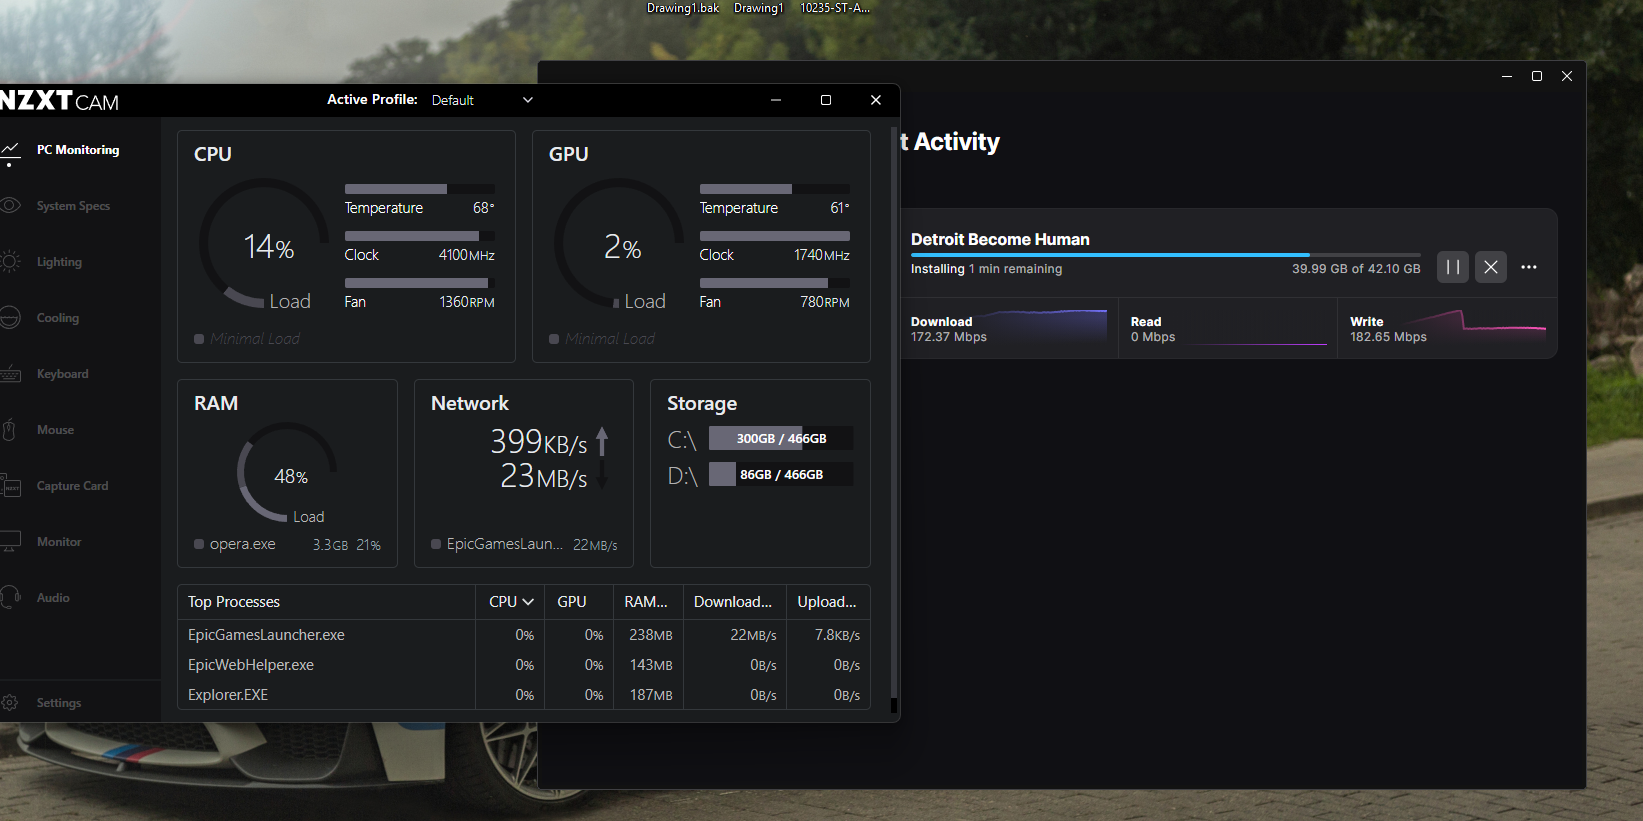Cancel the Detroit Become Human install
The width and height of the screenshot is (1643, 821).
1491,267
